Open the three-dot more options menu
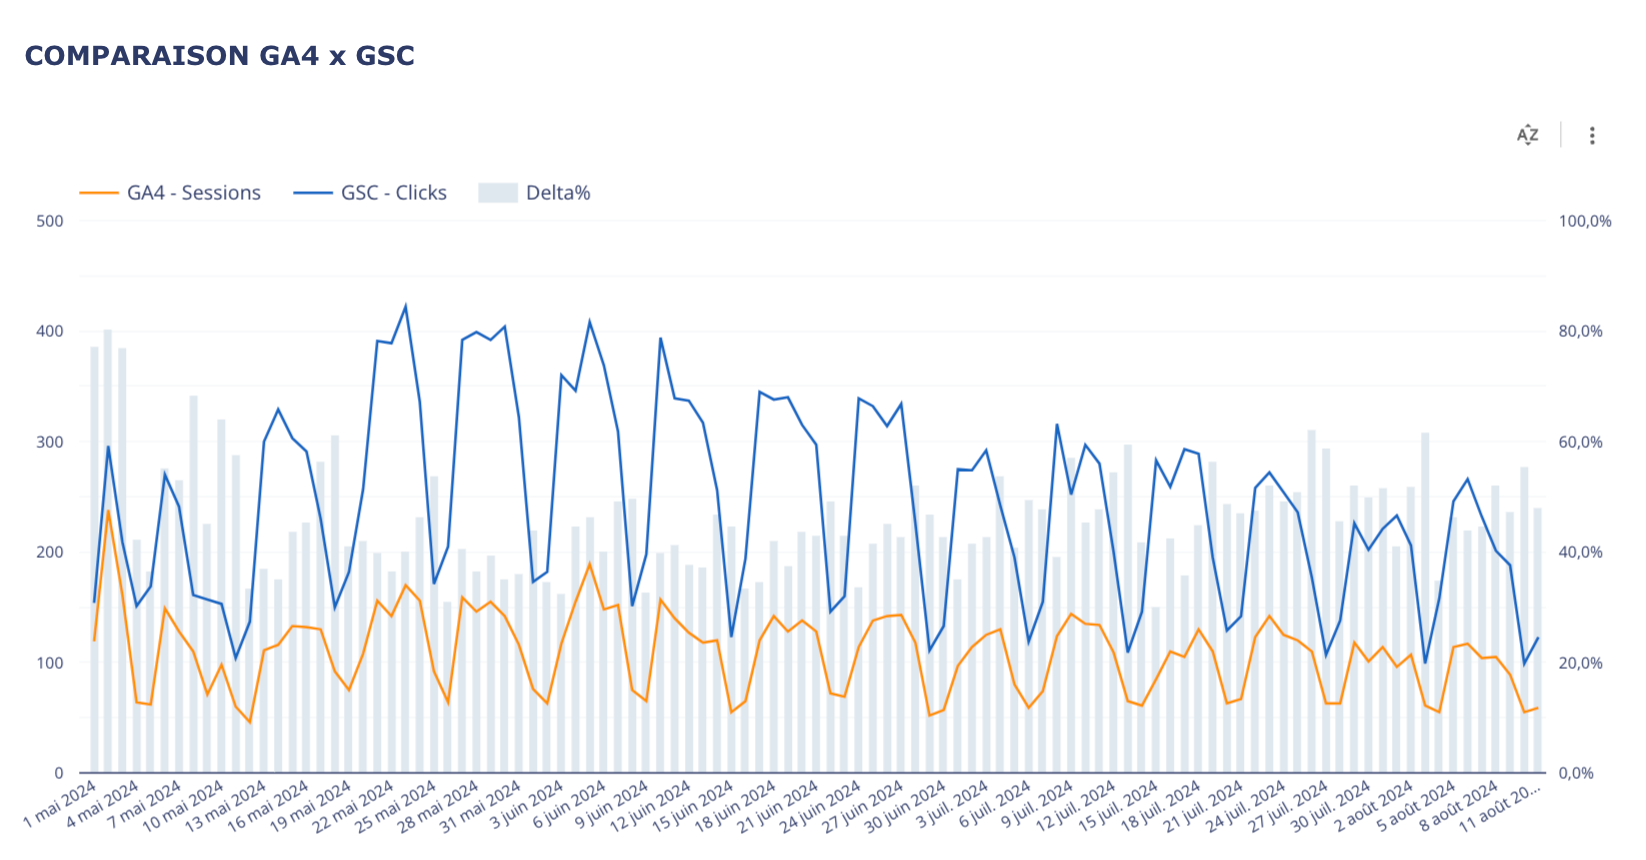Image resolution: width=1646 pixels, height=860 pixels. point(1592,135)
